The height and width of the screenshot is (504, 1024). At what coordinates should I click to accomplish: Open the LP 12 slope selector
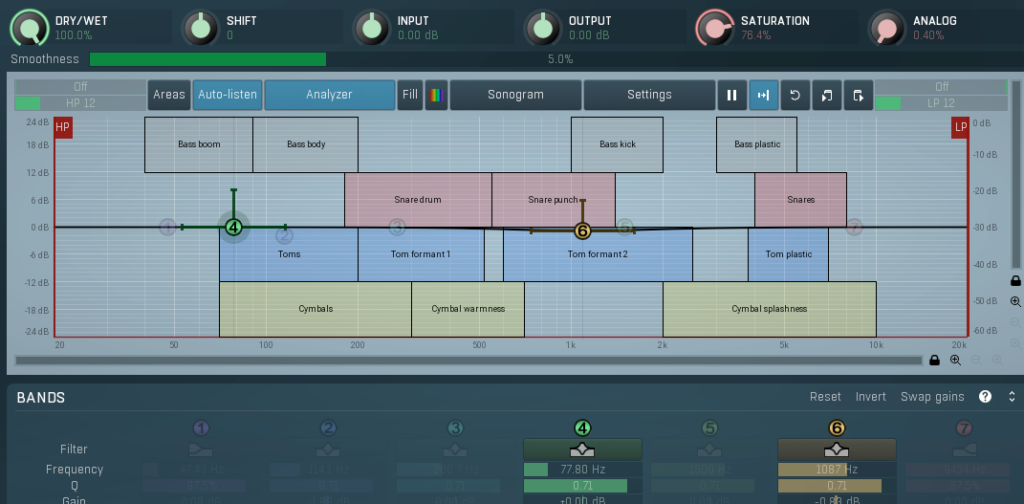941,103
